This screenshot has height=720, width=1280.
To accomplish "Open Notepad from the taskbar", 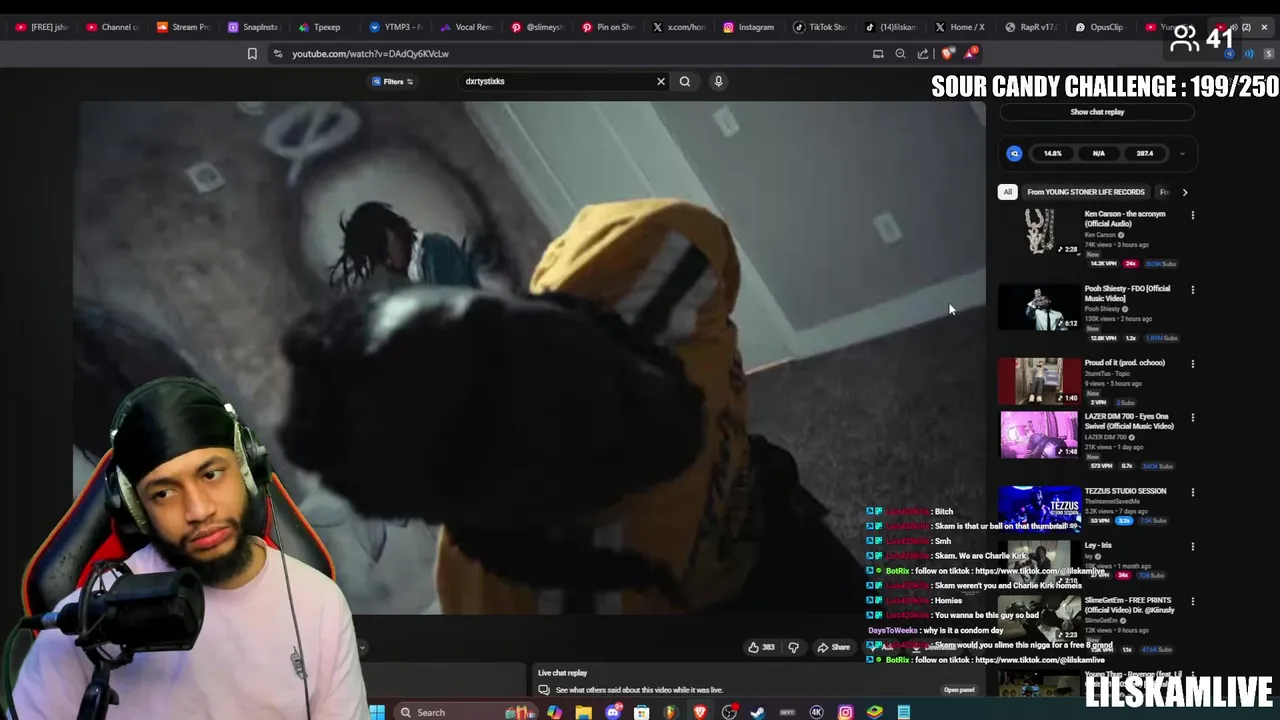I will pos(904,712).
